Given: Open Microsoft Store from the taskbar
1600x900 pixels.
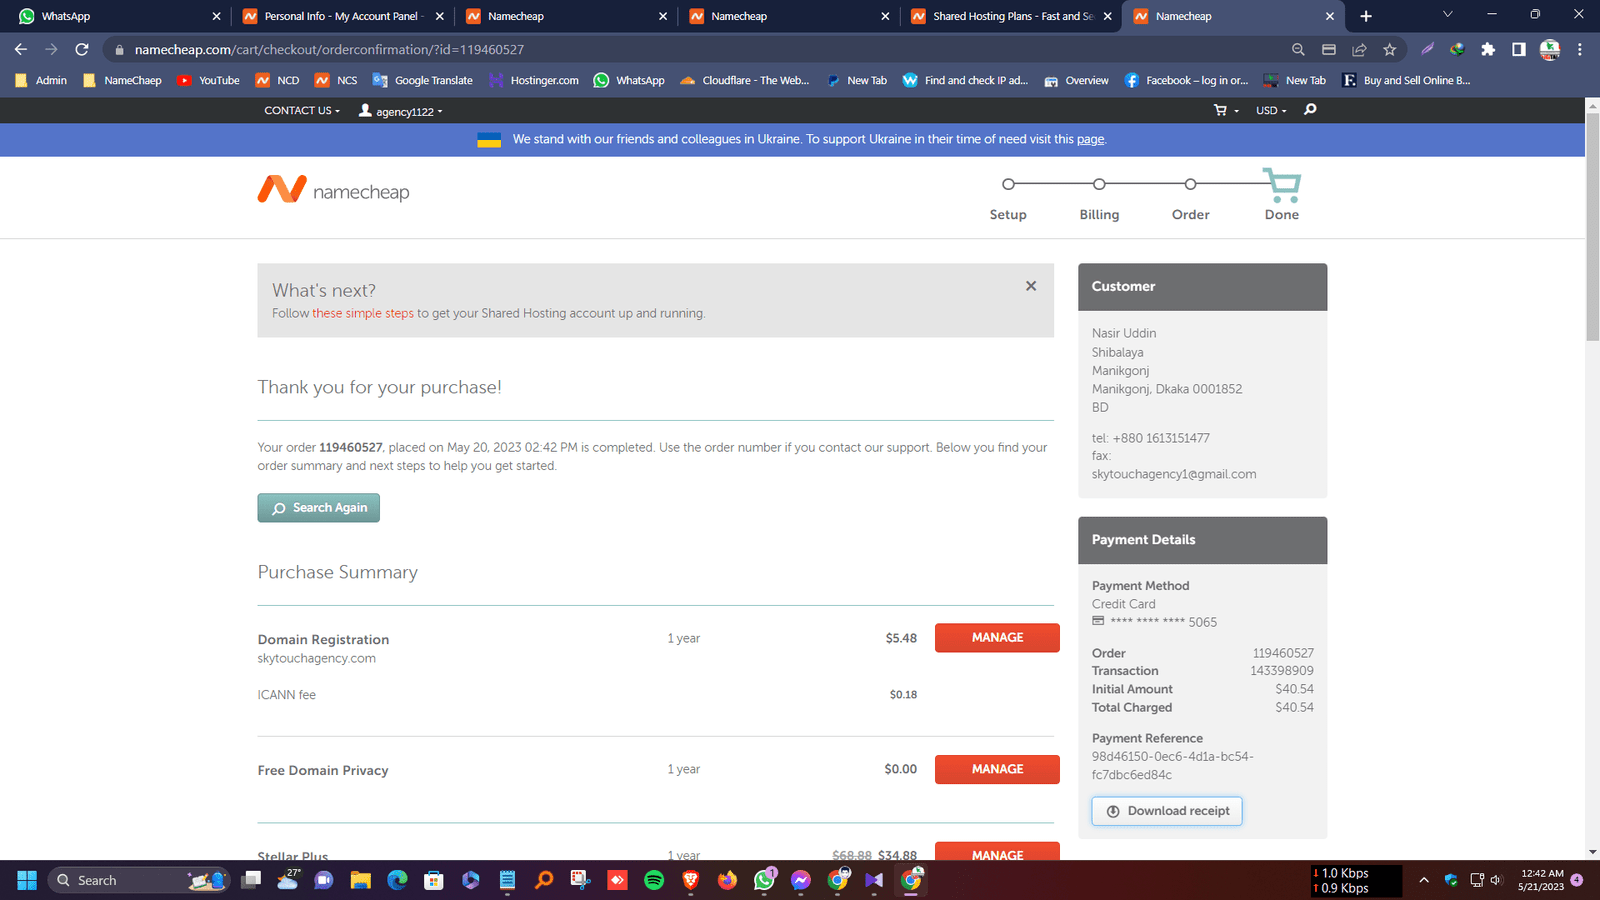Looking at the screenshot, I should [x=434, y=880].
